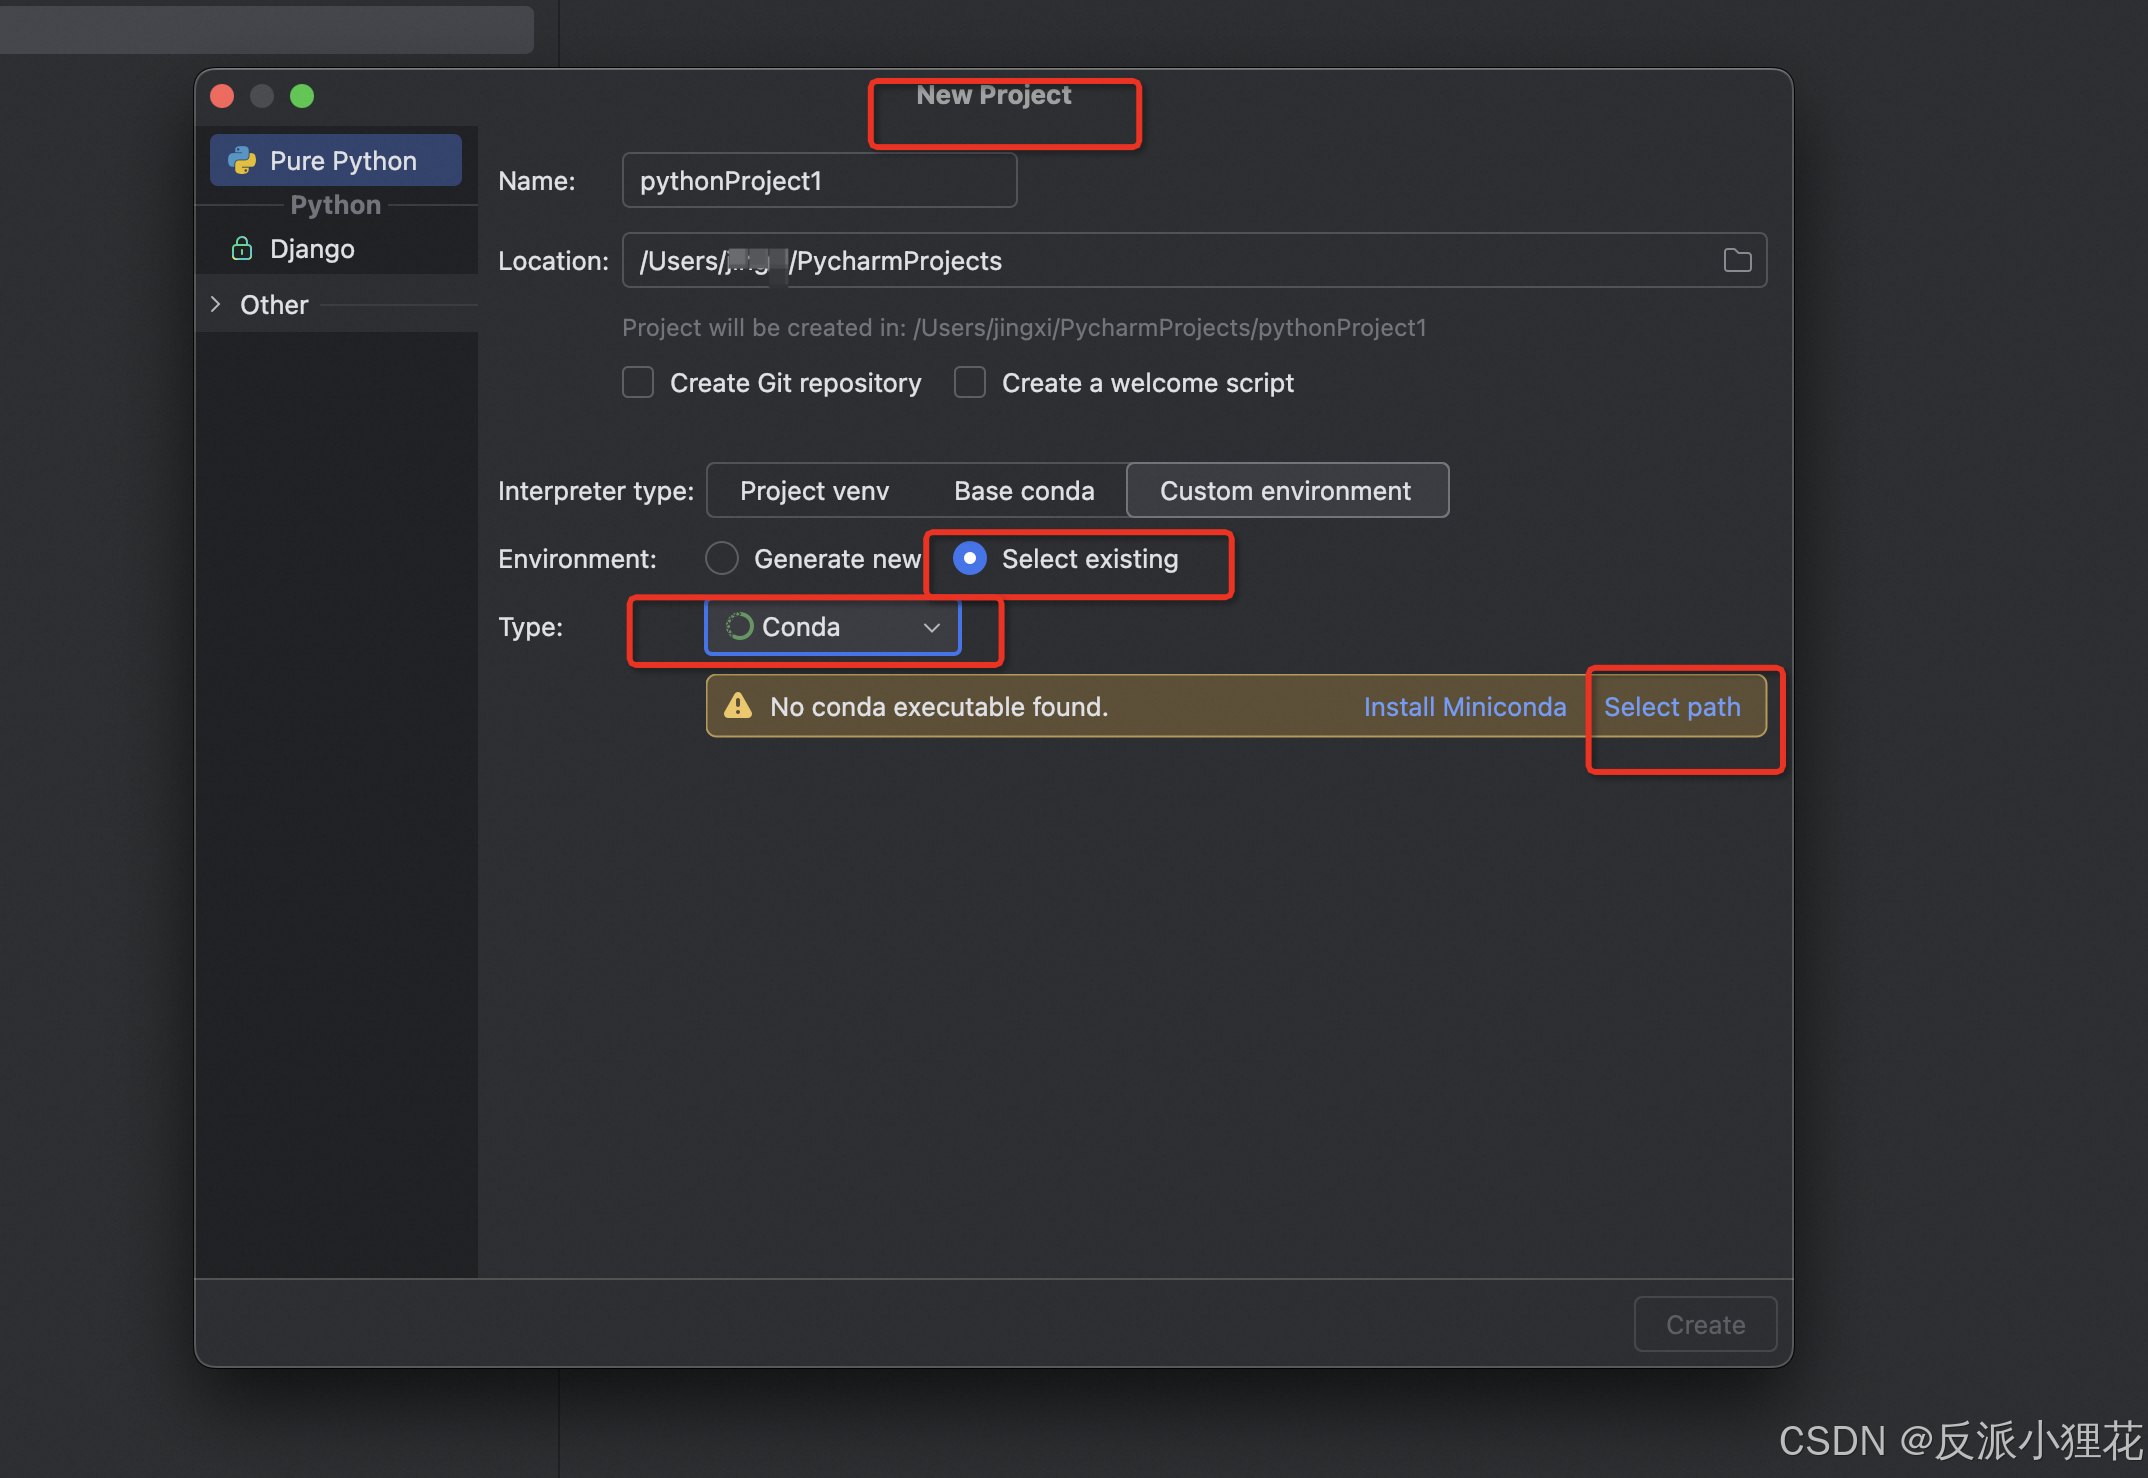This screenshot has width=2148, height=1478.
Task: Click the green Conda circle icon
Action: click(739, 627)
